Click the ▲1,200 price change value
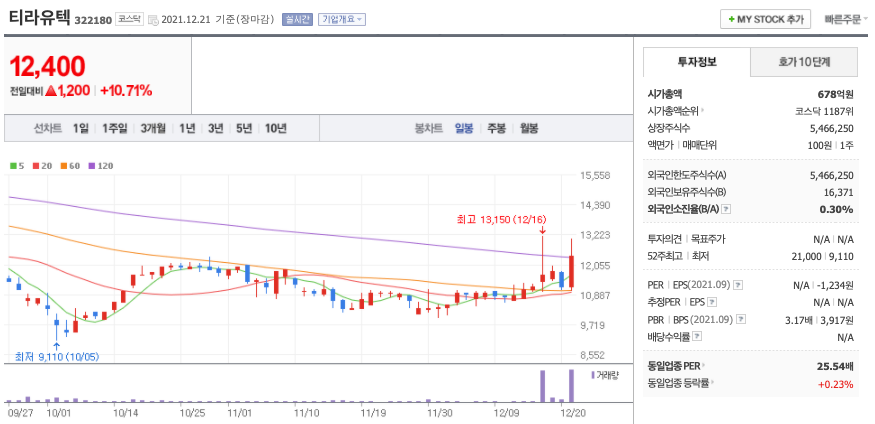875x424 pixels. [x=68, y=90]
